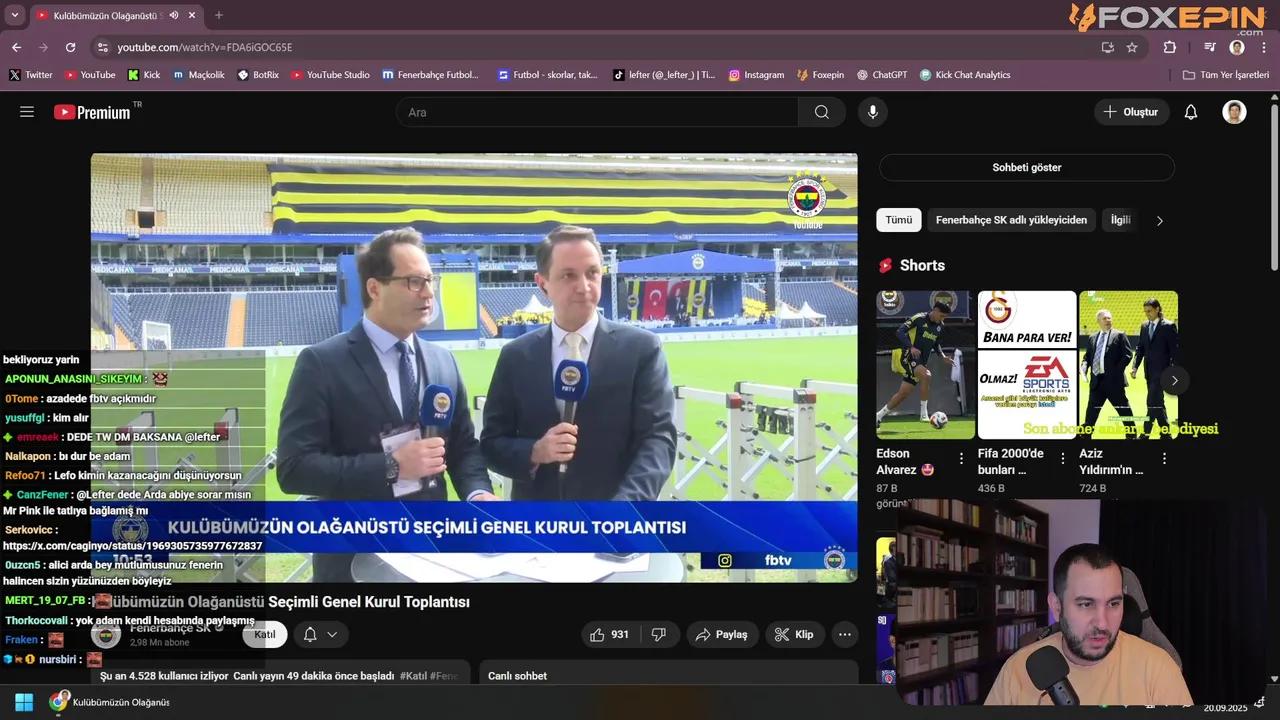
Task: Click the Chrome address bar URL
Action: click(x=205, y=47)
